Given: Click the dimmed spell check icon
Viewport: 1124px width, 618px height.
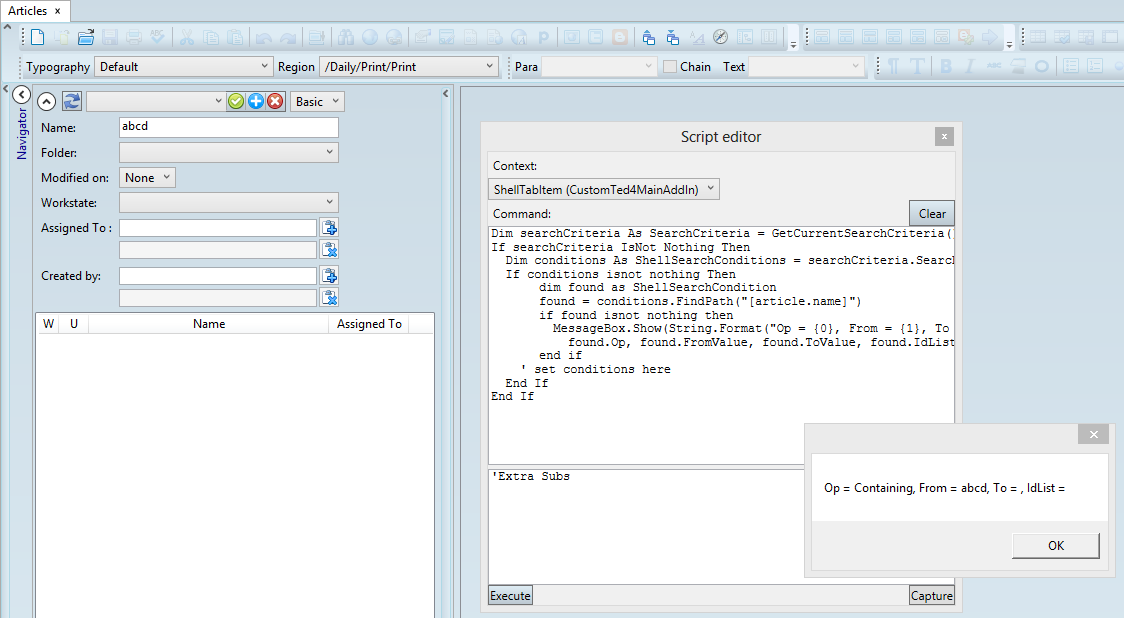Looking at the screenshot, I should (157, 37).
